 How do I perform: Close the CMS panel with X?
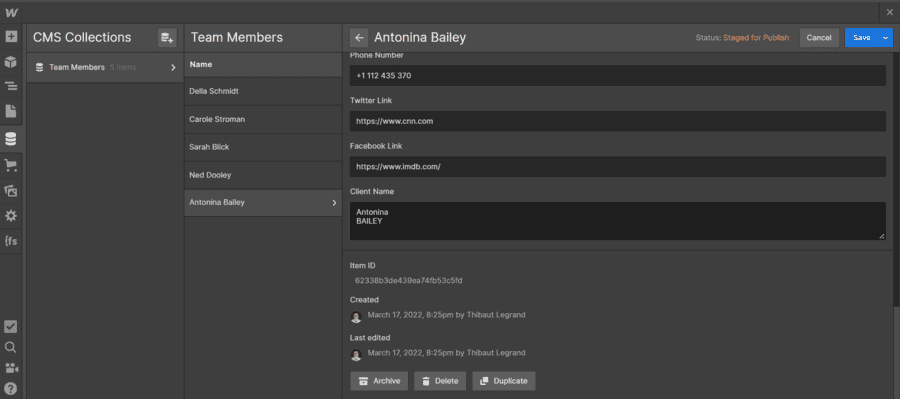[889, 12]
